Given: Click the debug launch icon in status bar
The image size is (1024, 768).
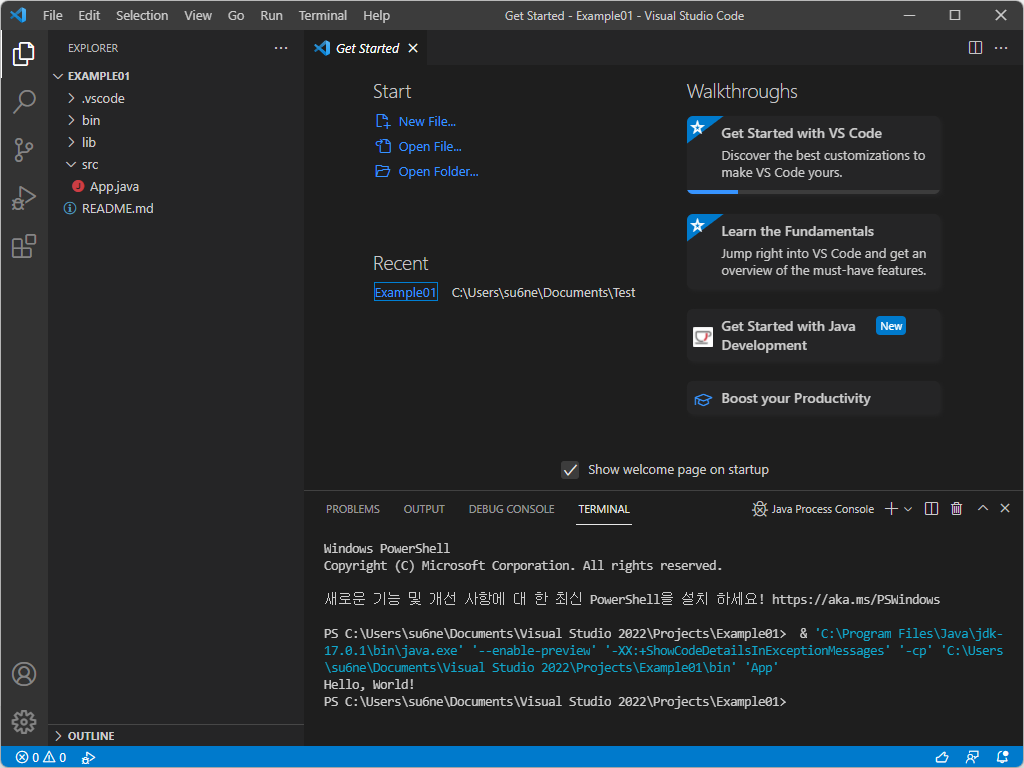Looking at the screenshot, I should [x=88, y=758].
